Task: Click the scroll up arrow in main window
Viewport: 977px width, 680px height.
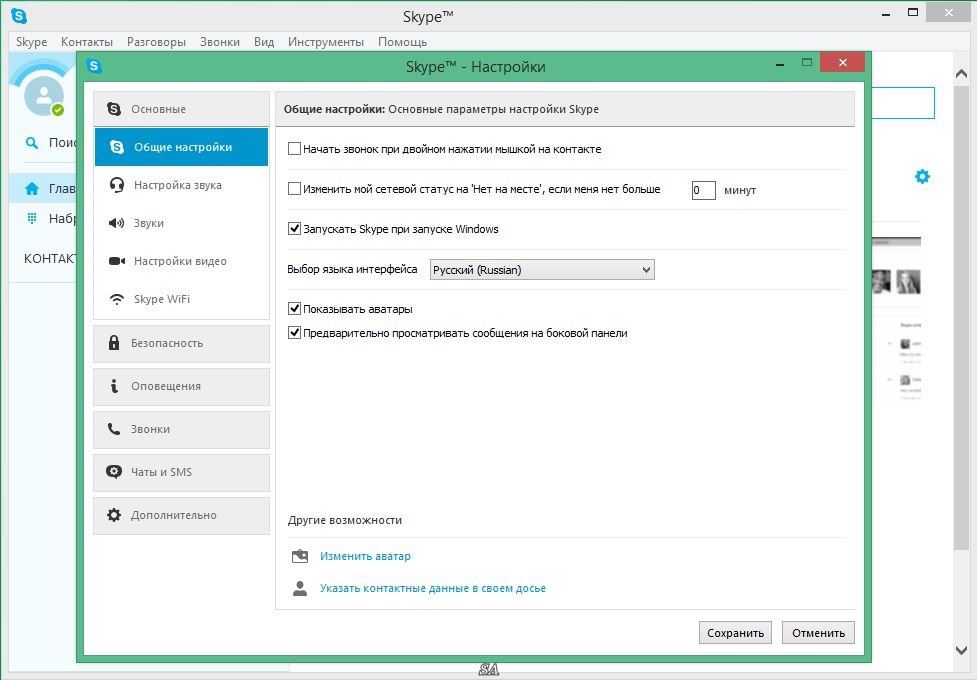Action: [961, 74]
